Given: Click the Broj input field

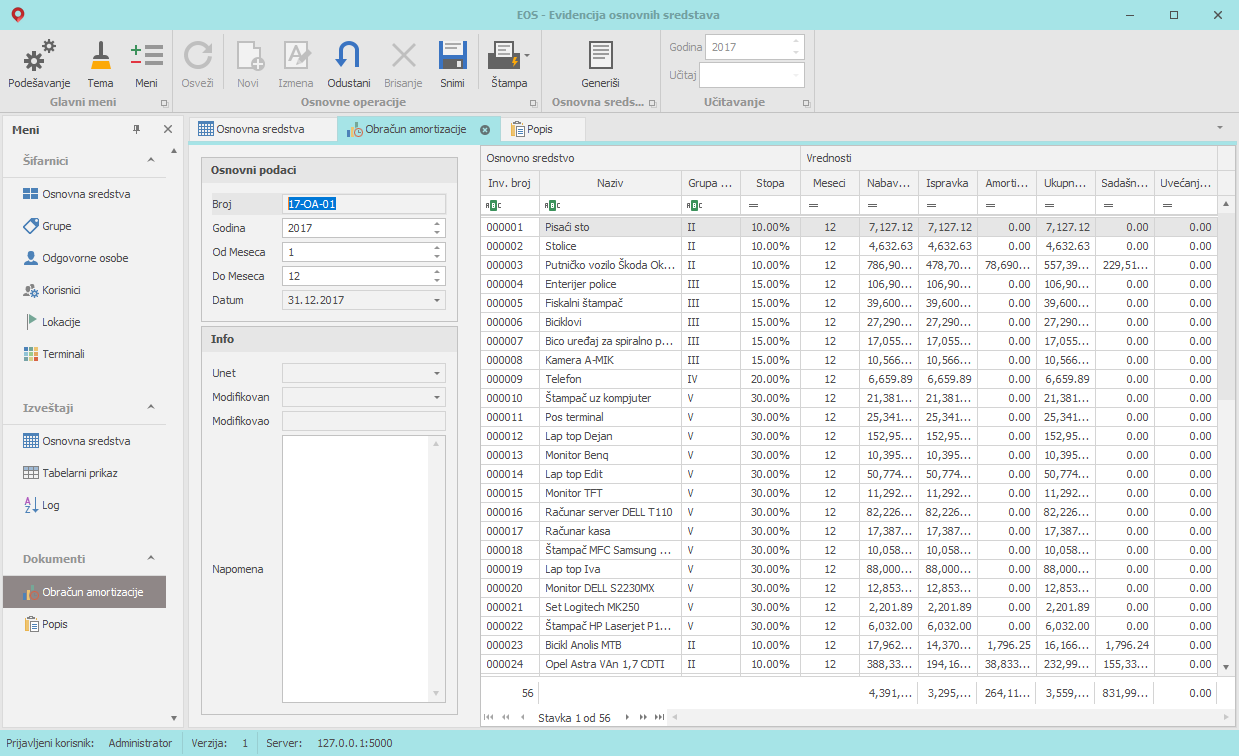Looking at the screenshot, I should [x=364, y=204].
